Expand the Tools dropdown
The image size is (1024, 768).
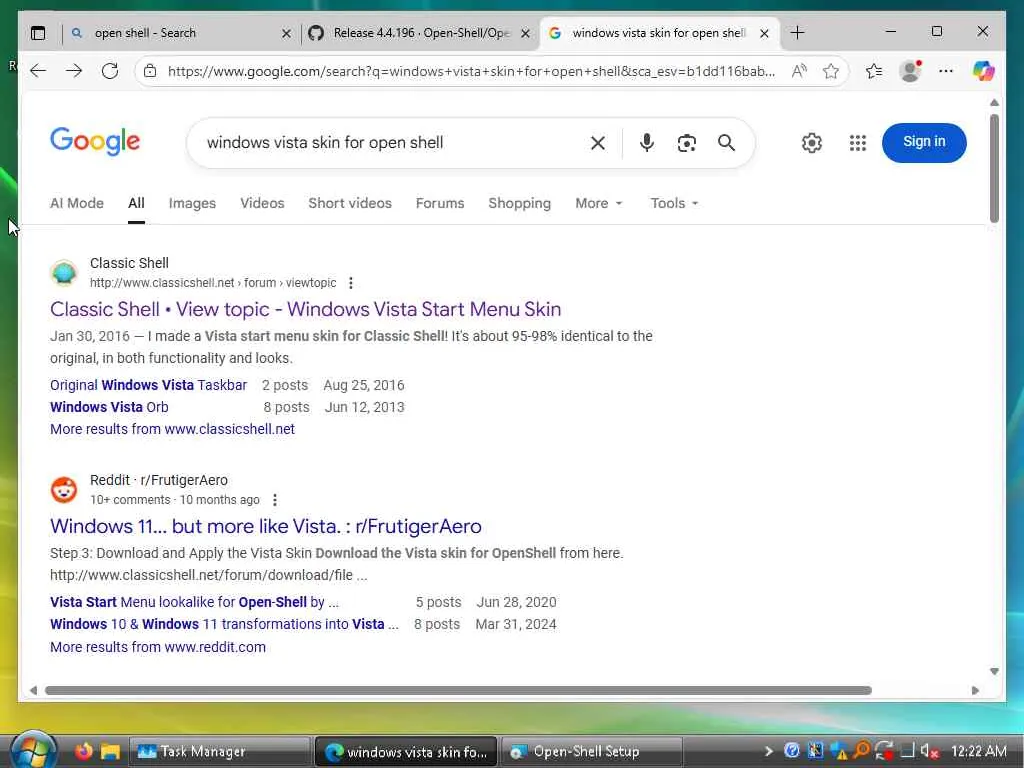click(675, 203)
